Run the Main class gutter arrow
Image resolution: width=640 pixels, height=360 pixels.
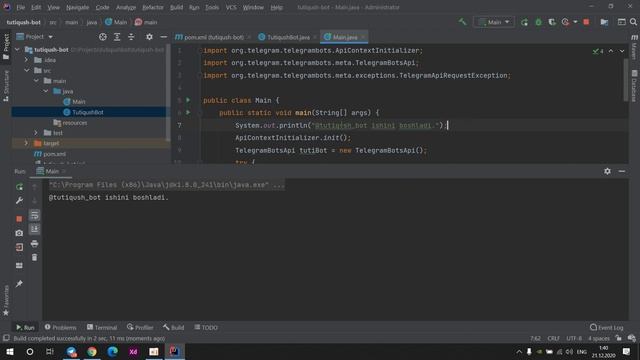coord(188,100)
